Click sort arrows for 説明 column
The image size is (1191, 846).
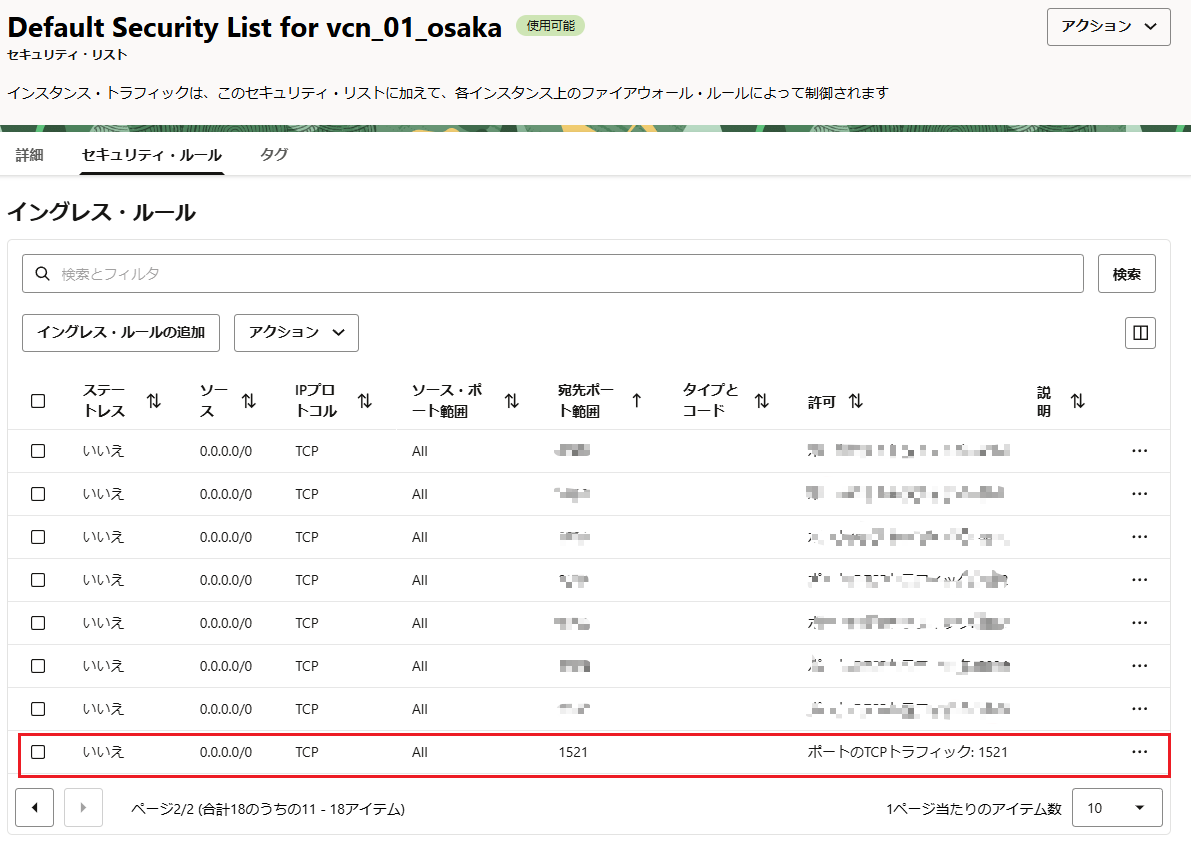[1077, 401]
